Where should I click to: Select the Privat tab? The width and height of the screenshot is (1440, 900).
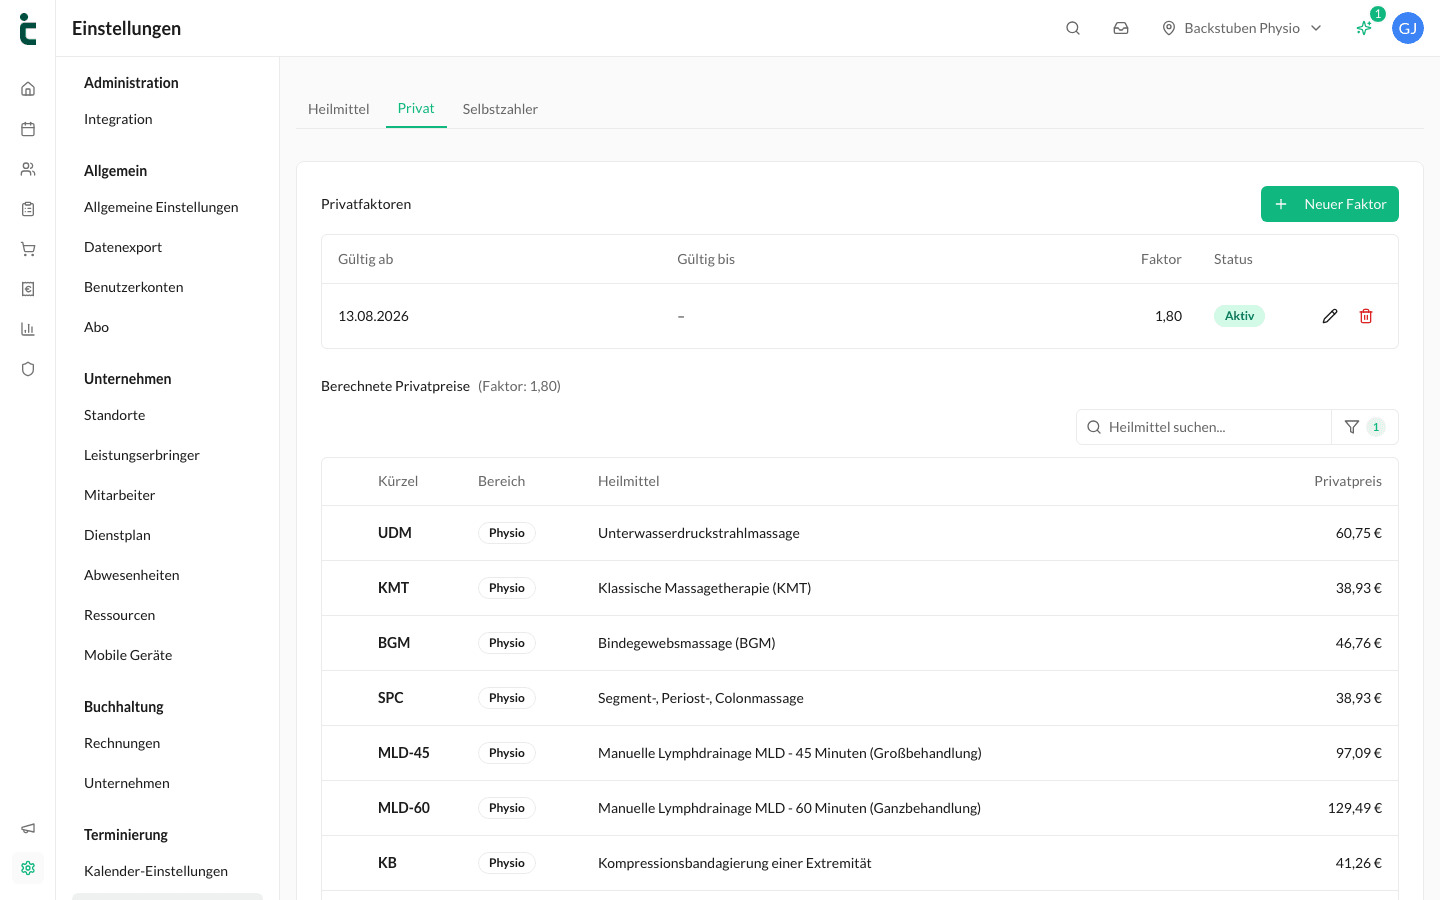coord(416,108)
